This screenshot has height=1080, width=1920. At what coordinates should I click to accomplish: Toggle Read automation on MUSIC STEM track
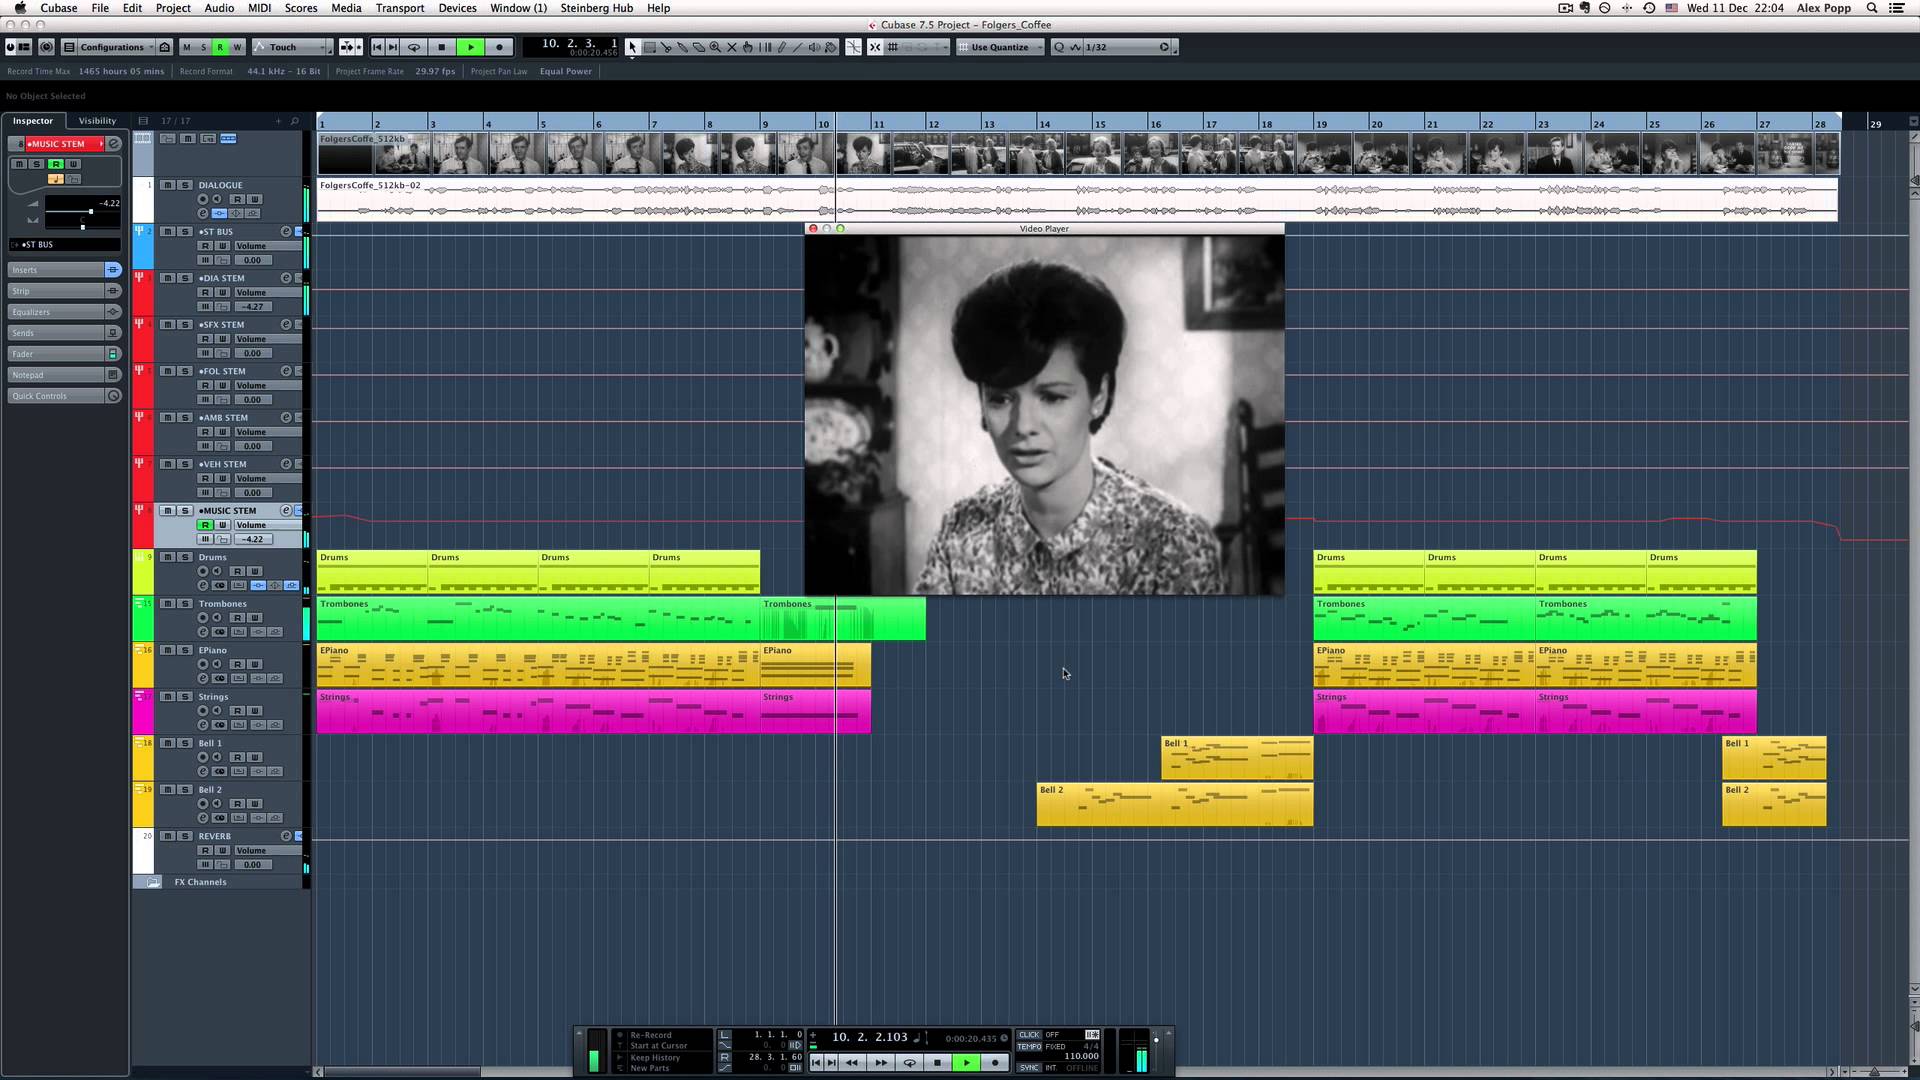click(x=205, y=525)
